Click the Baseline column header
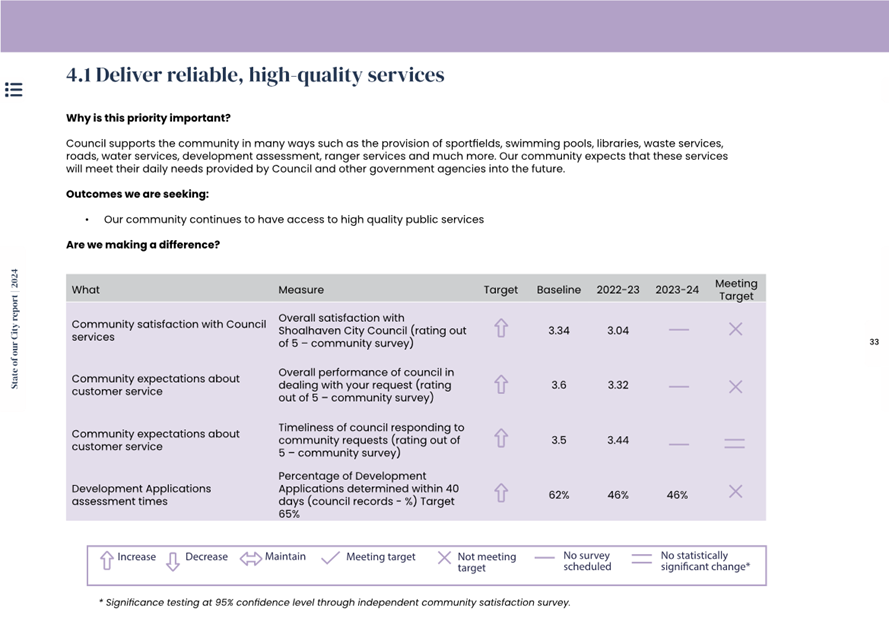The width and height of the screenshot is (889, 628). (x=558, y=290)
